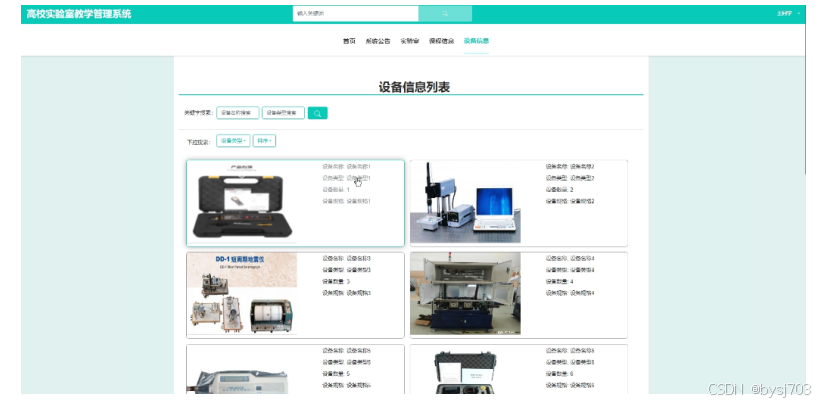Click the 设备数量: 4 text
Viewport: 830px width, 405px height.
point(560,282)
